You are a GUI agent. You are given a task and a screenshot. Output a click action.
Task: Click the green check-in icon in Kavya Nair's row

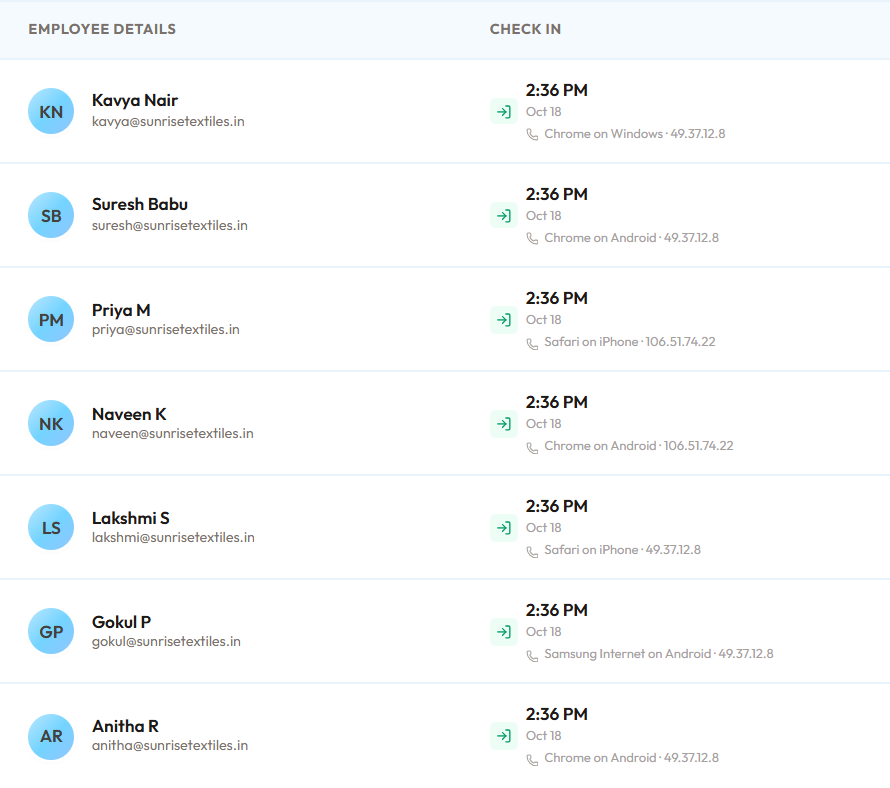tap(503, 111)
